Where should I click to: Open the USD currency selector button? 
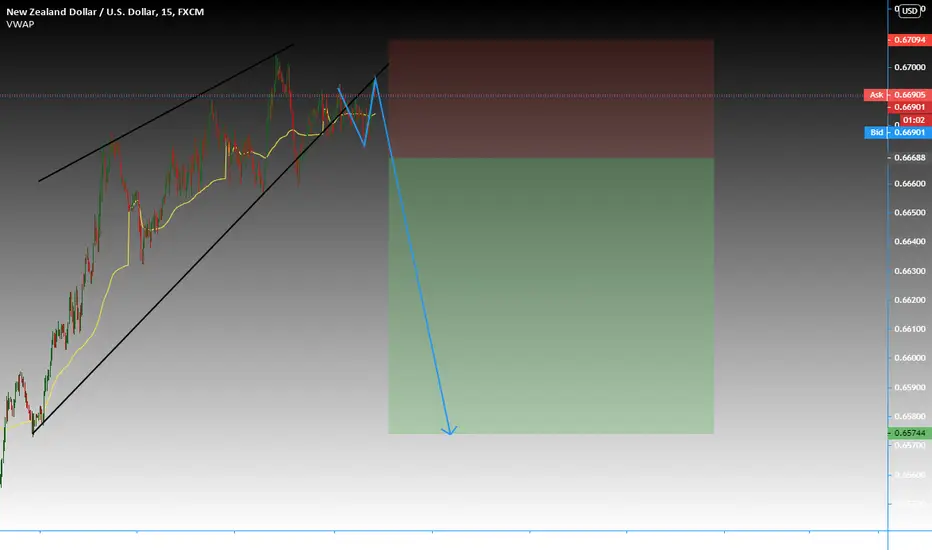[909, 11]
